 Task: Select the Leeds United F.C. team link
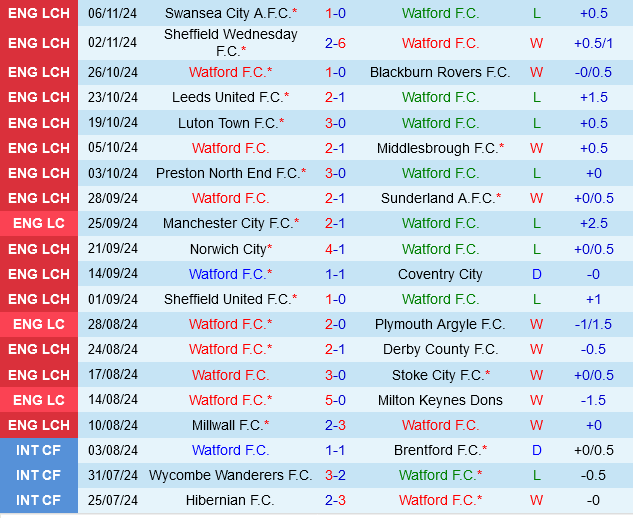click(227, 97)
